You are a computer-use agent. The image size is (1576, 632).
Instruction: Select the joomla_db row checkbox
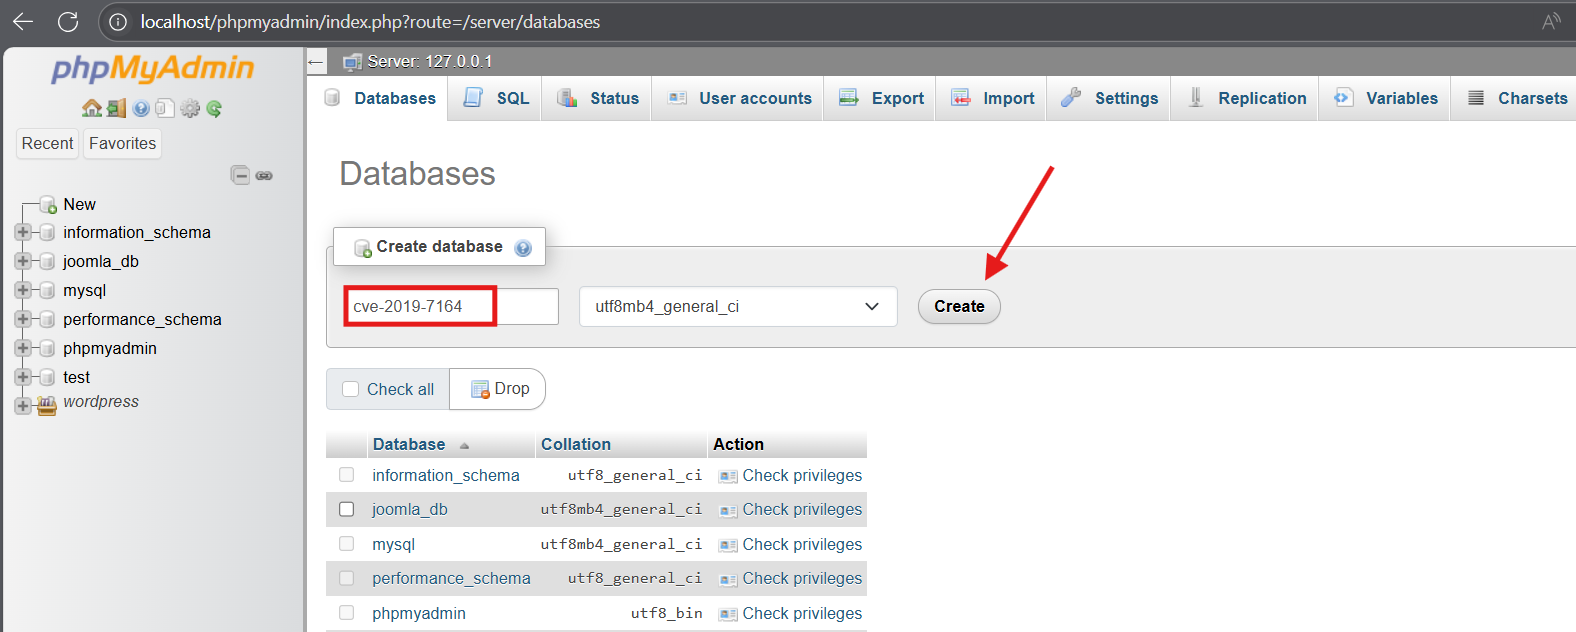347,509
